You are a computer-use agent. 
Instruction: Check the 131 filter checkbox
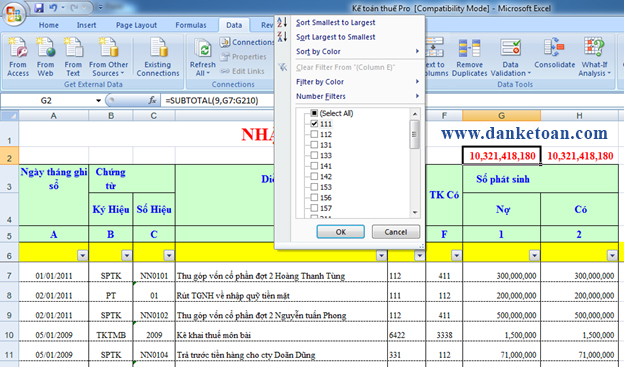[314, 145]
